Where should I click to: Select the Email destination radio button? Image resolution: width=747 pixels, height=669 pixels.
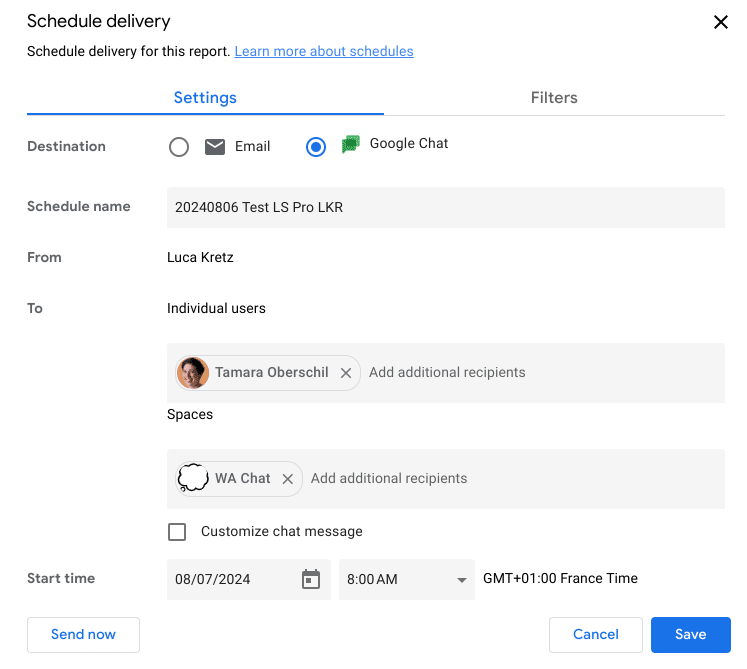point(179,147)
